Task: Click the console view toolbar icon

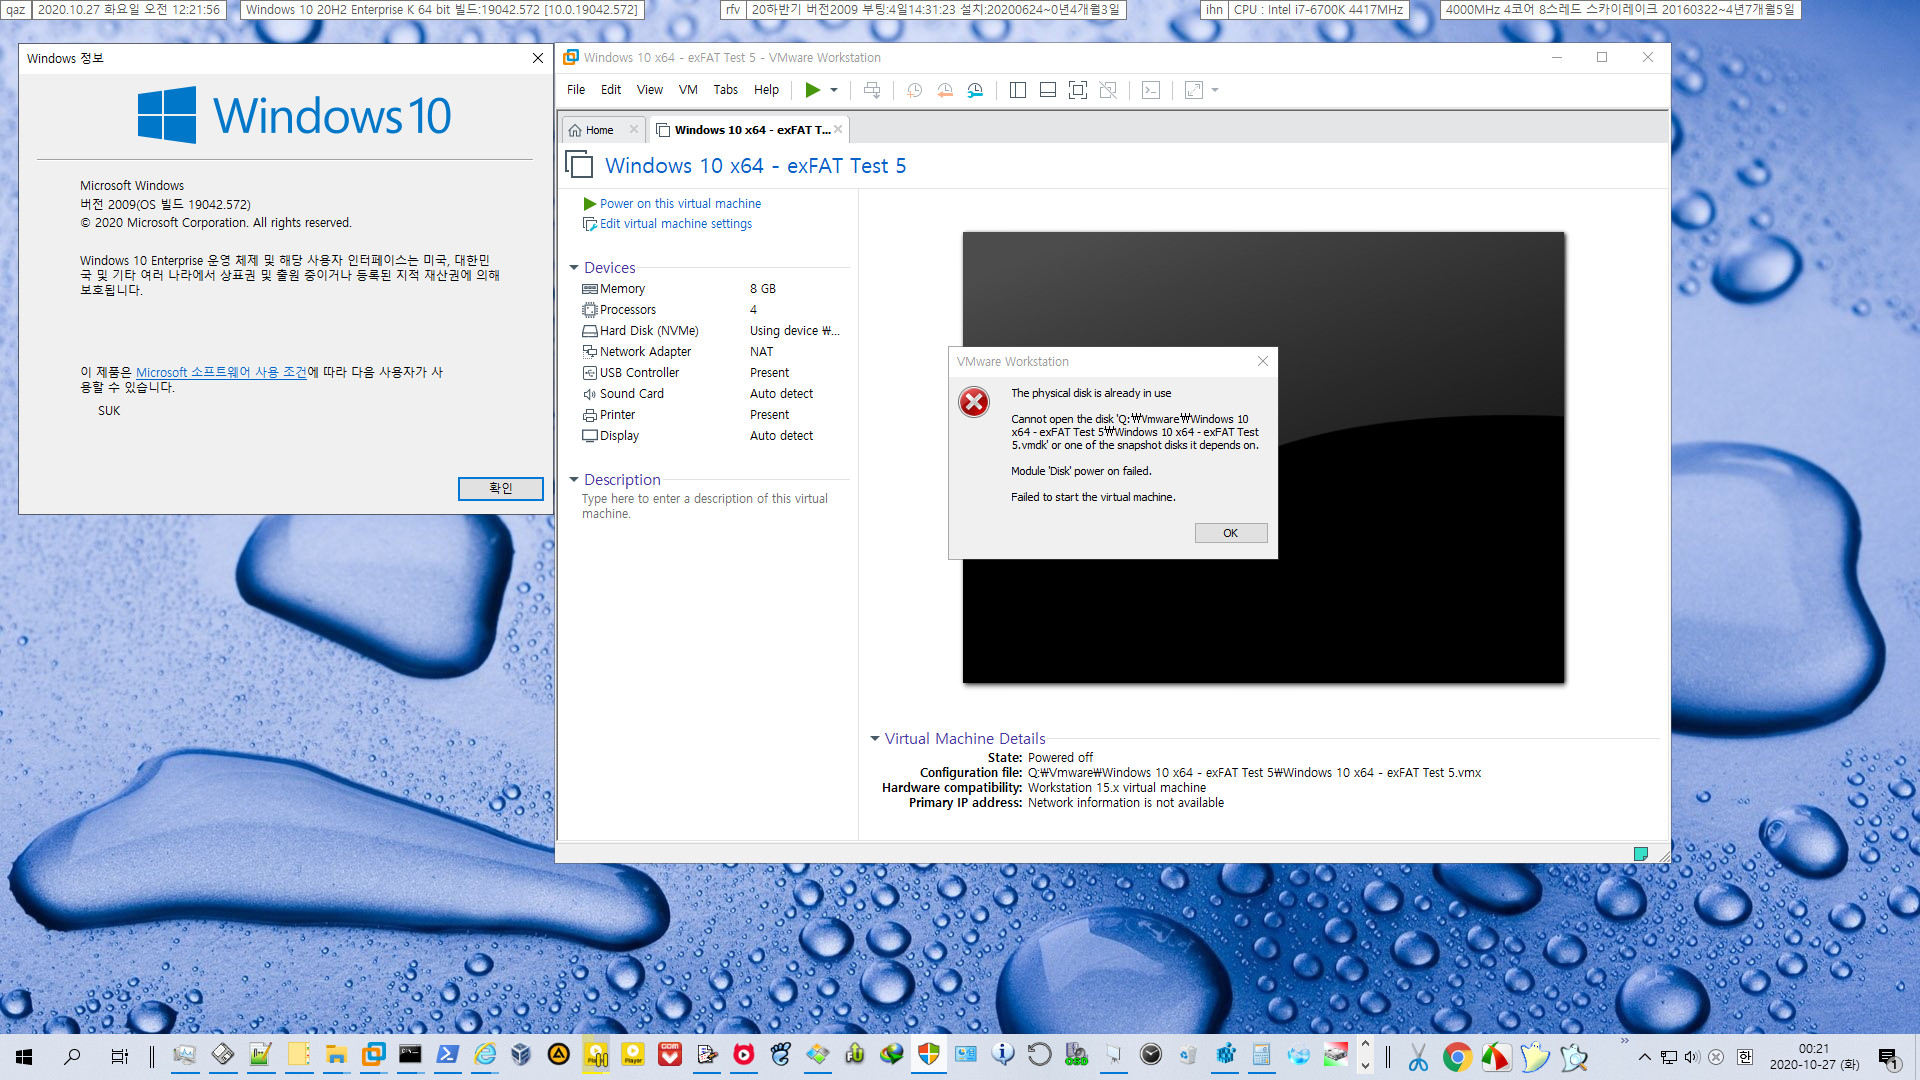Action: 1151,90
